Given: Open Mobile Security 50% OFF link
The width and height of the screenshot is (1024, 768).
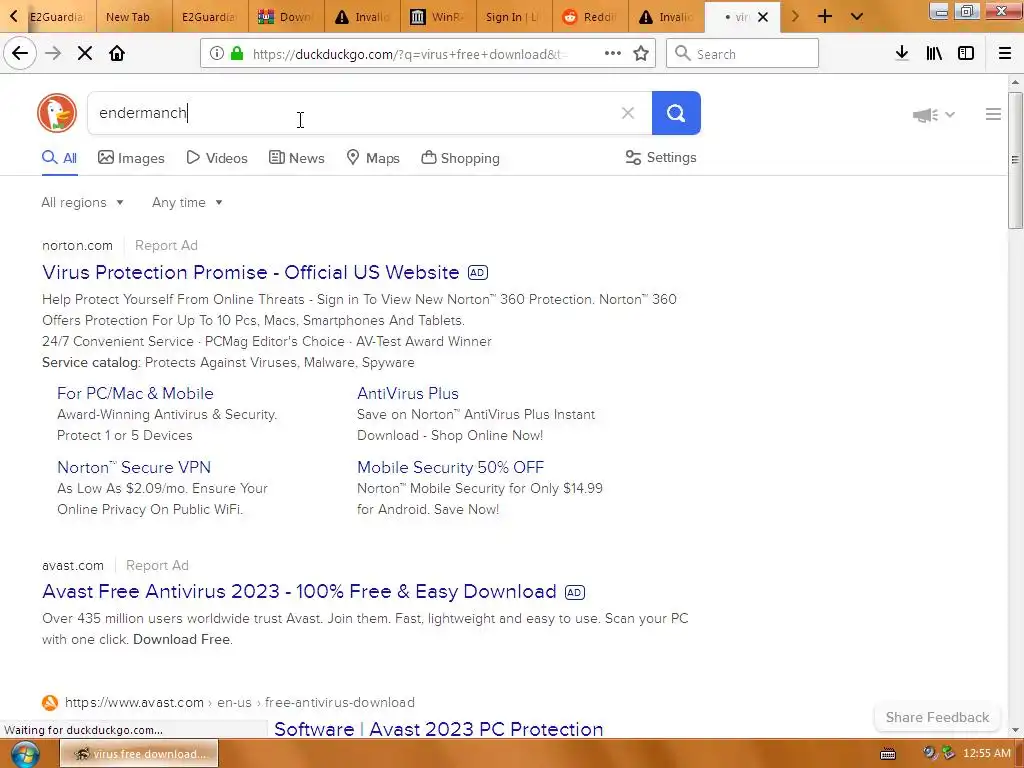Looking at the screenshot, I should [x=451, y=467].
